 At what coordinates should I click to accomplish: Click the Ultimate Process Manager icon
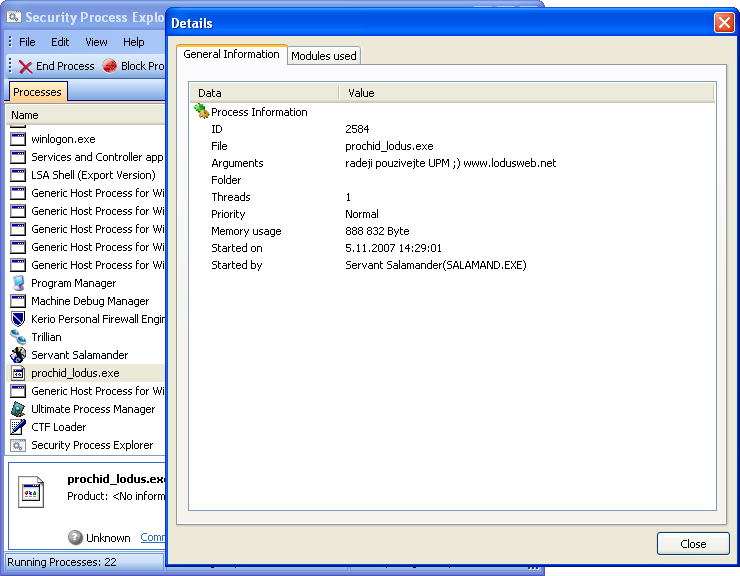point(18,409)
